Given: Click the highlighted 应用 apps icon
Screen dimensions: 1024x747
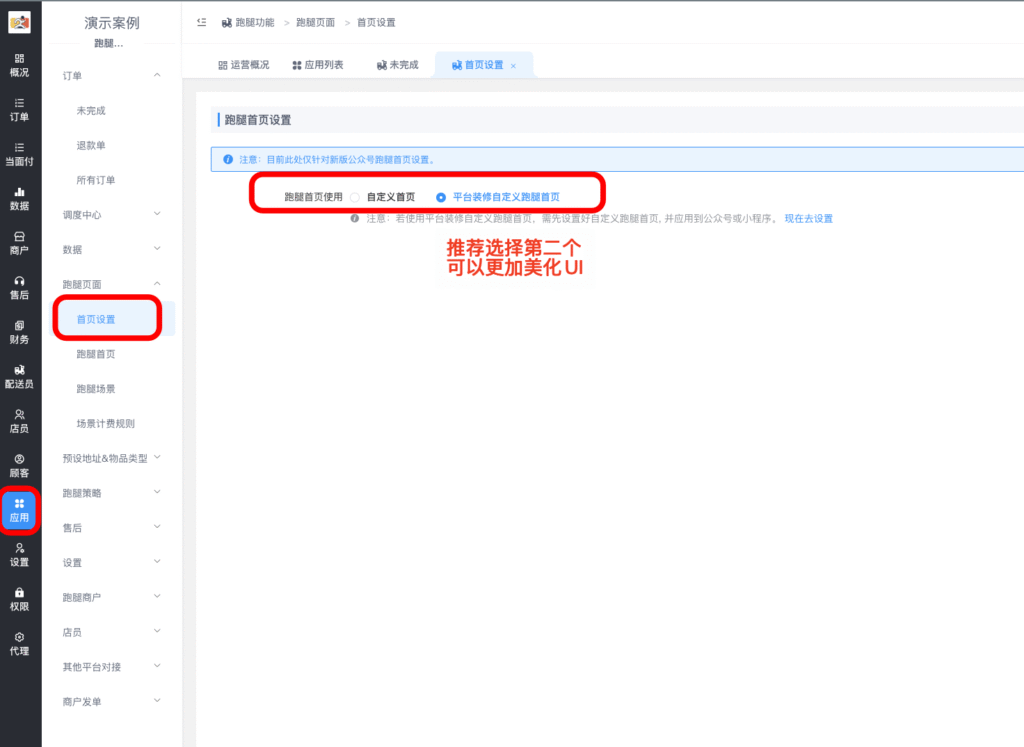Looking at the screenshot, I should 19,511.
